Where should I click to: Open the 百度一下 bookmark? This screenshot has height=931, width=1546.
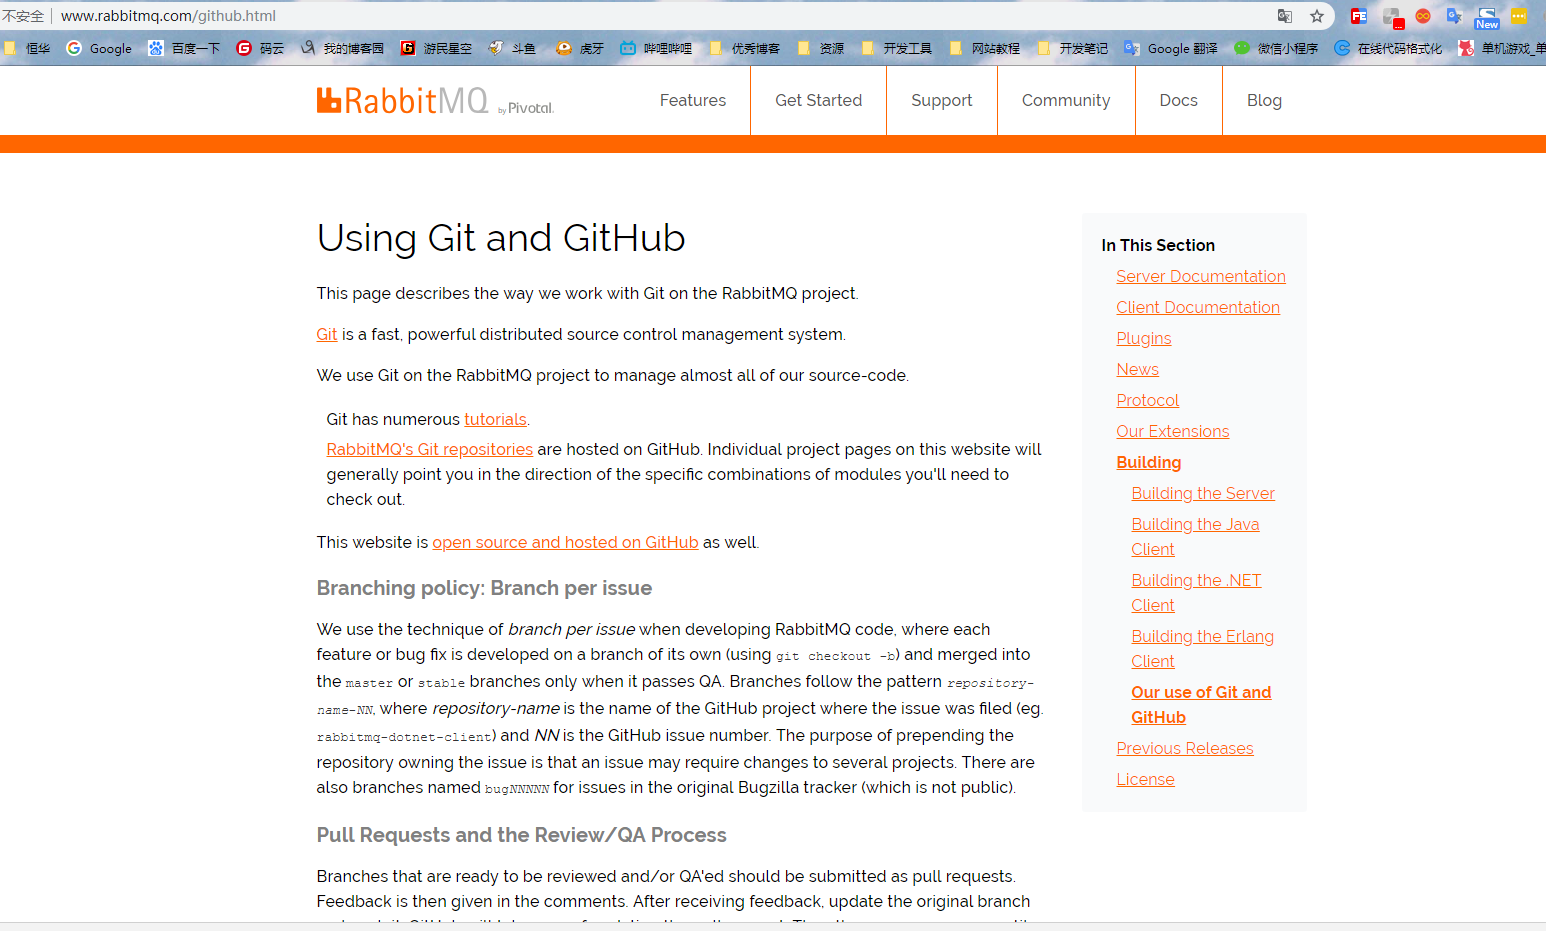184,48
